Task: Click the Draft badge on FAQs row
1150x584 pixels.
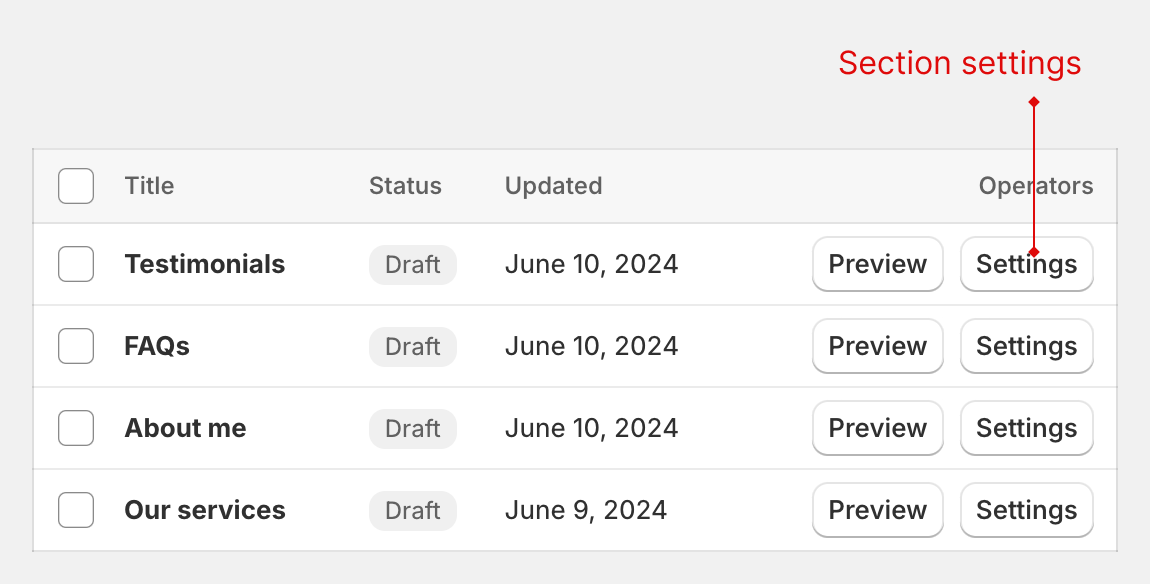Action: click(x=412, y=346)
